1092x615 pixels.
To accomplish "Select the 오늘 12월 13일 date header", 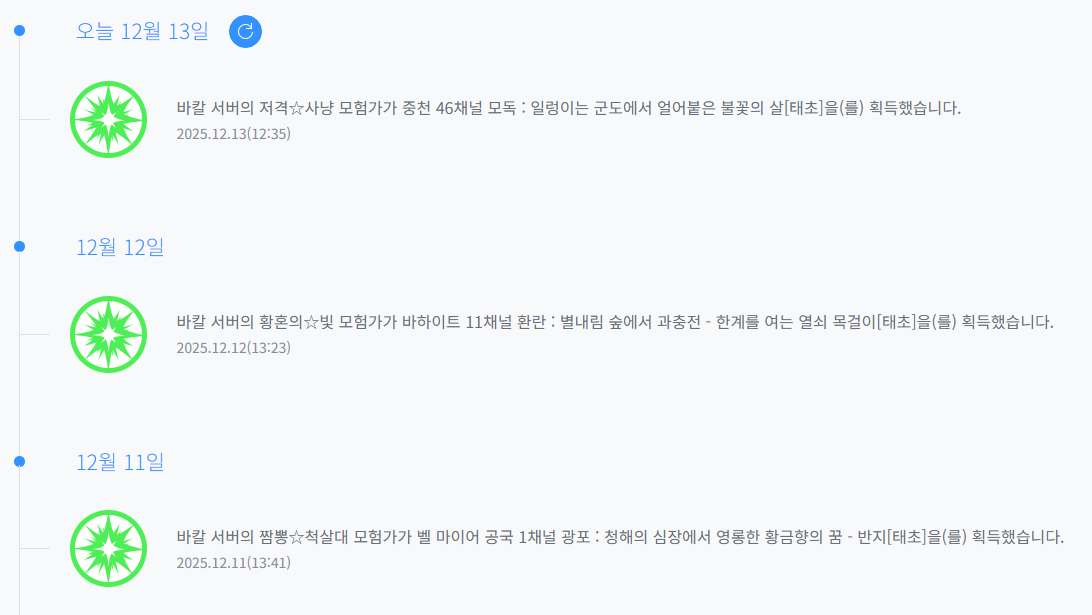I will tap(142, 31).
